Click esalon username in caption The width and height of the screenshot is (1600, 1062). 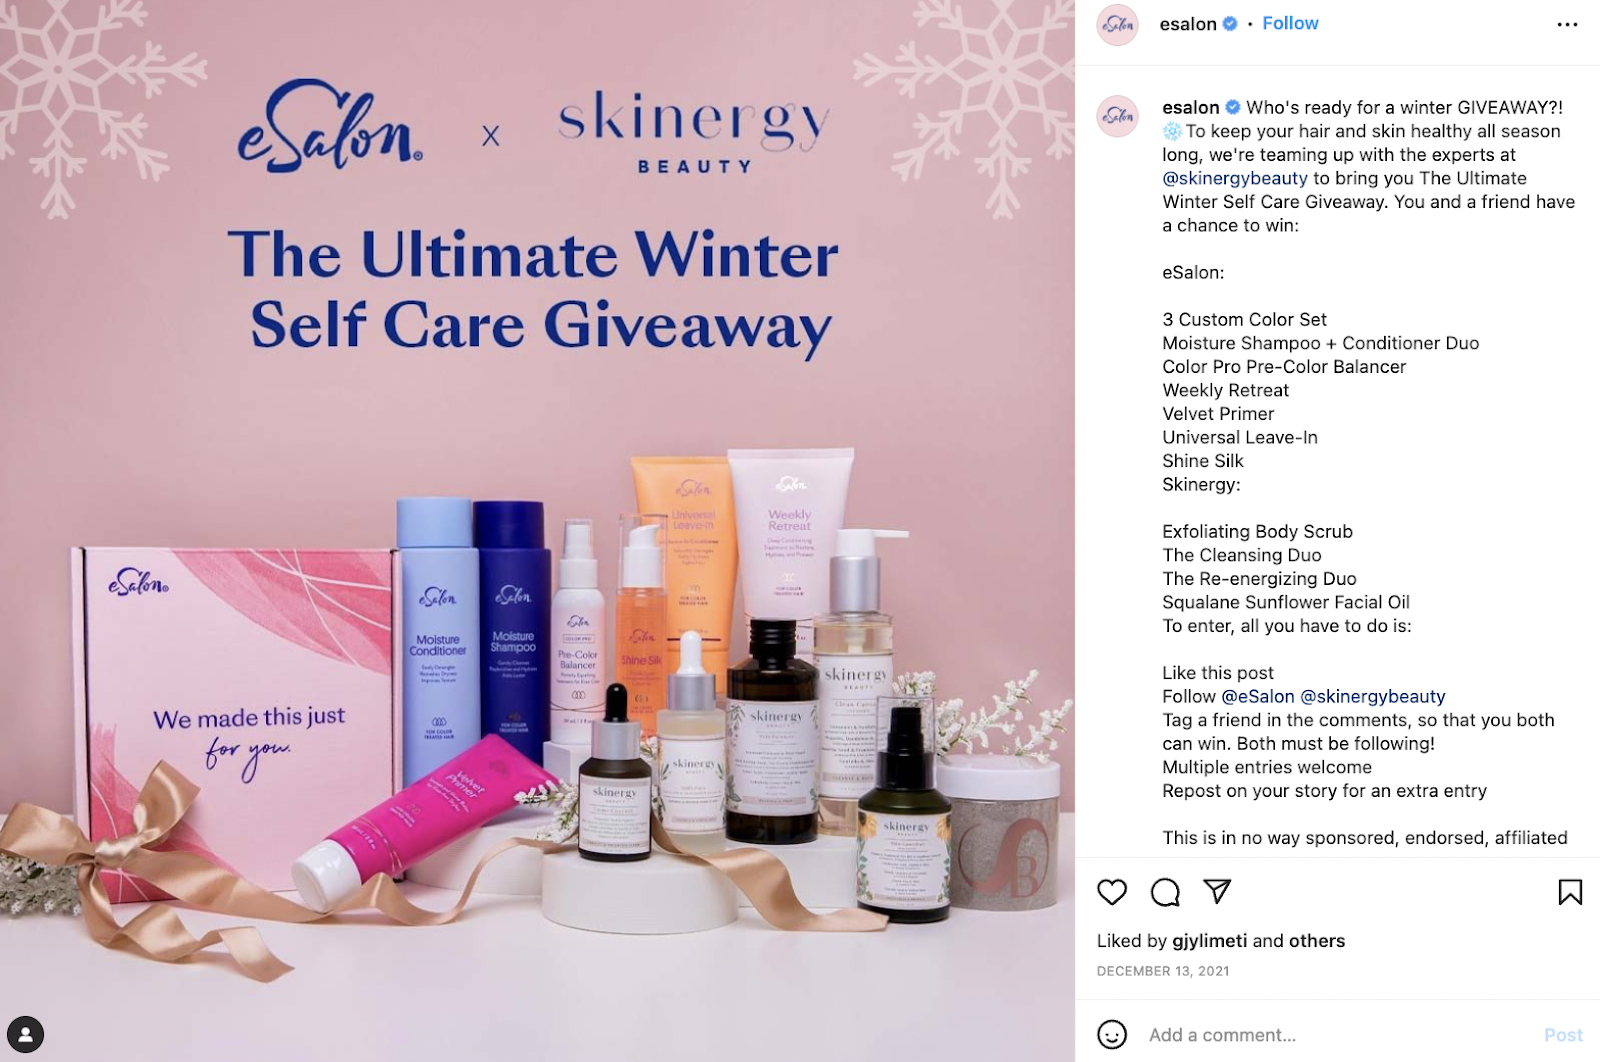(x=1191, y=107)
